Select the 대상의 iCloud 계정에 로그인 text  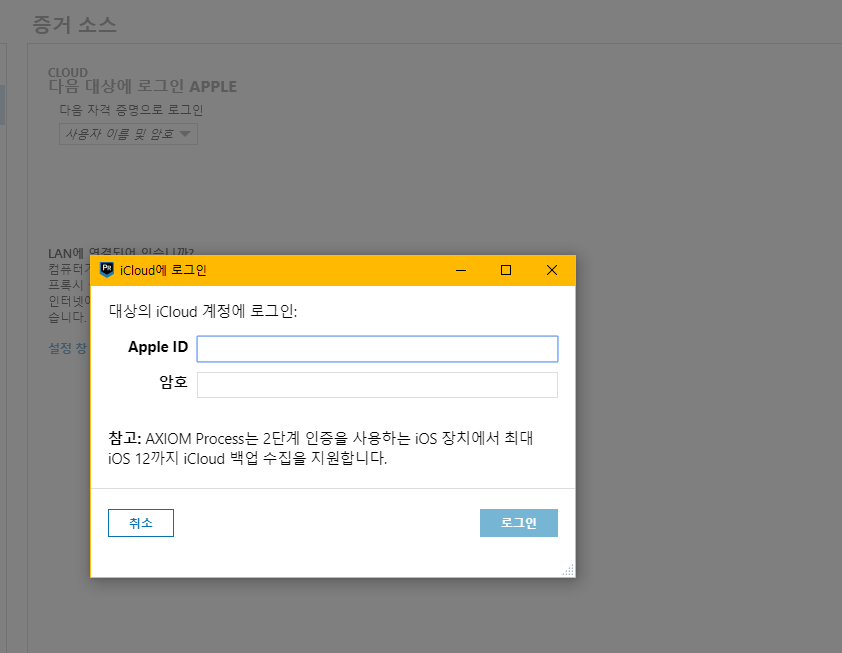203,311
